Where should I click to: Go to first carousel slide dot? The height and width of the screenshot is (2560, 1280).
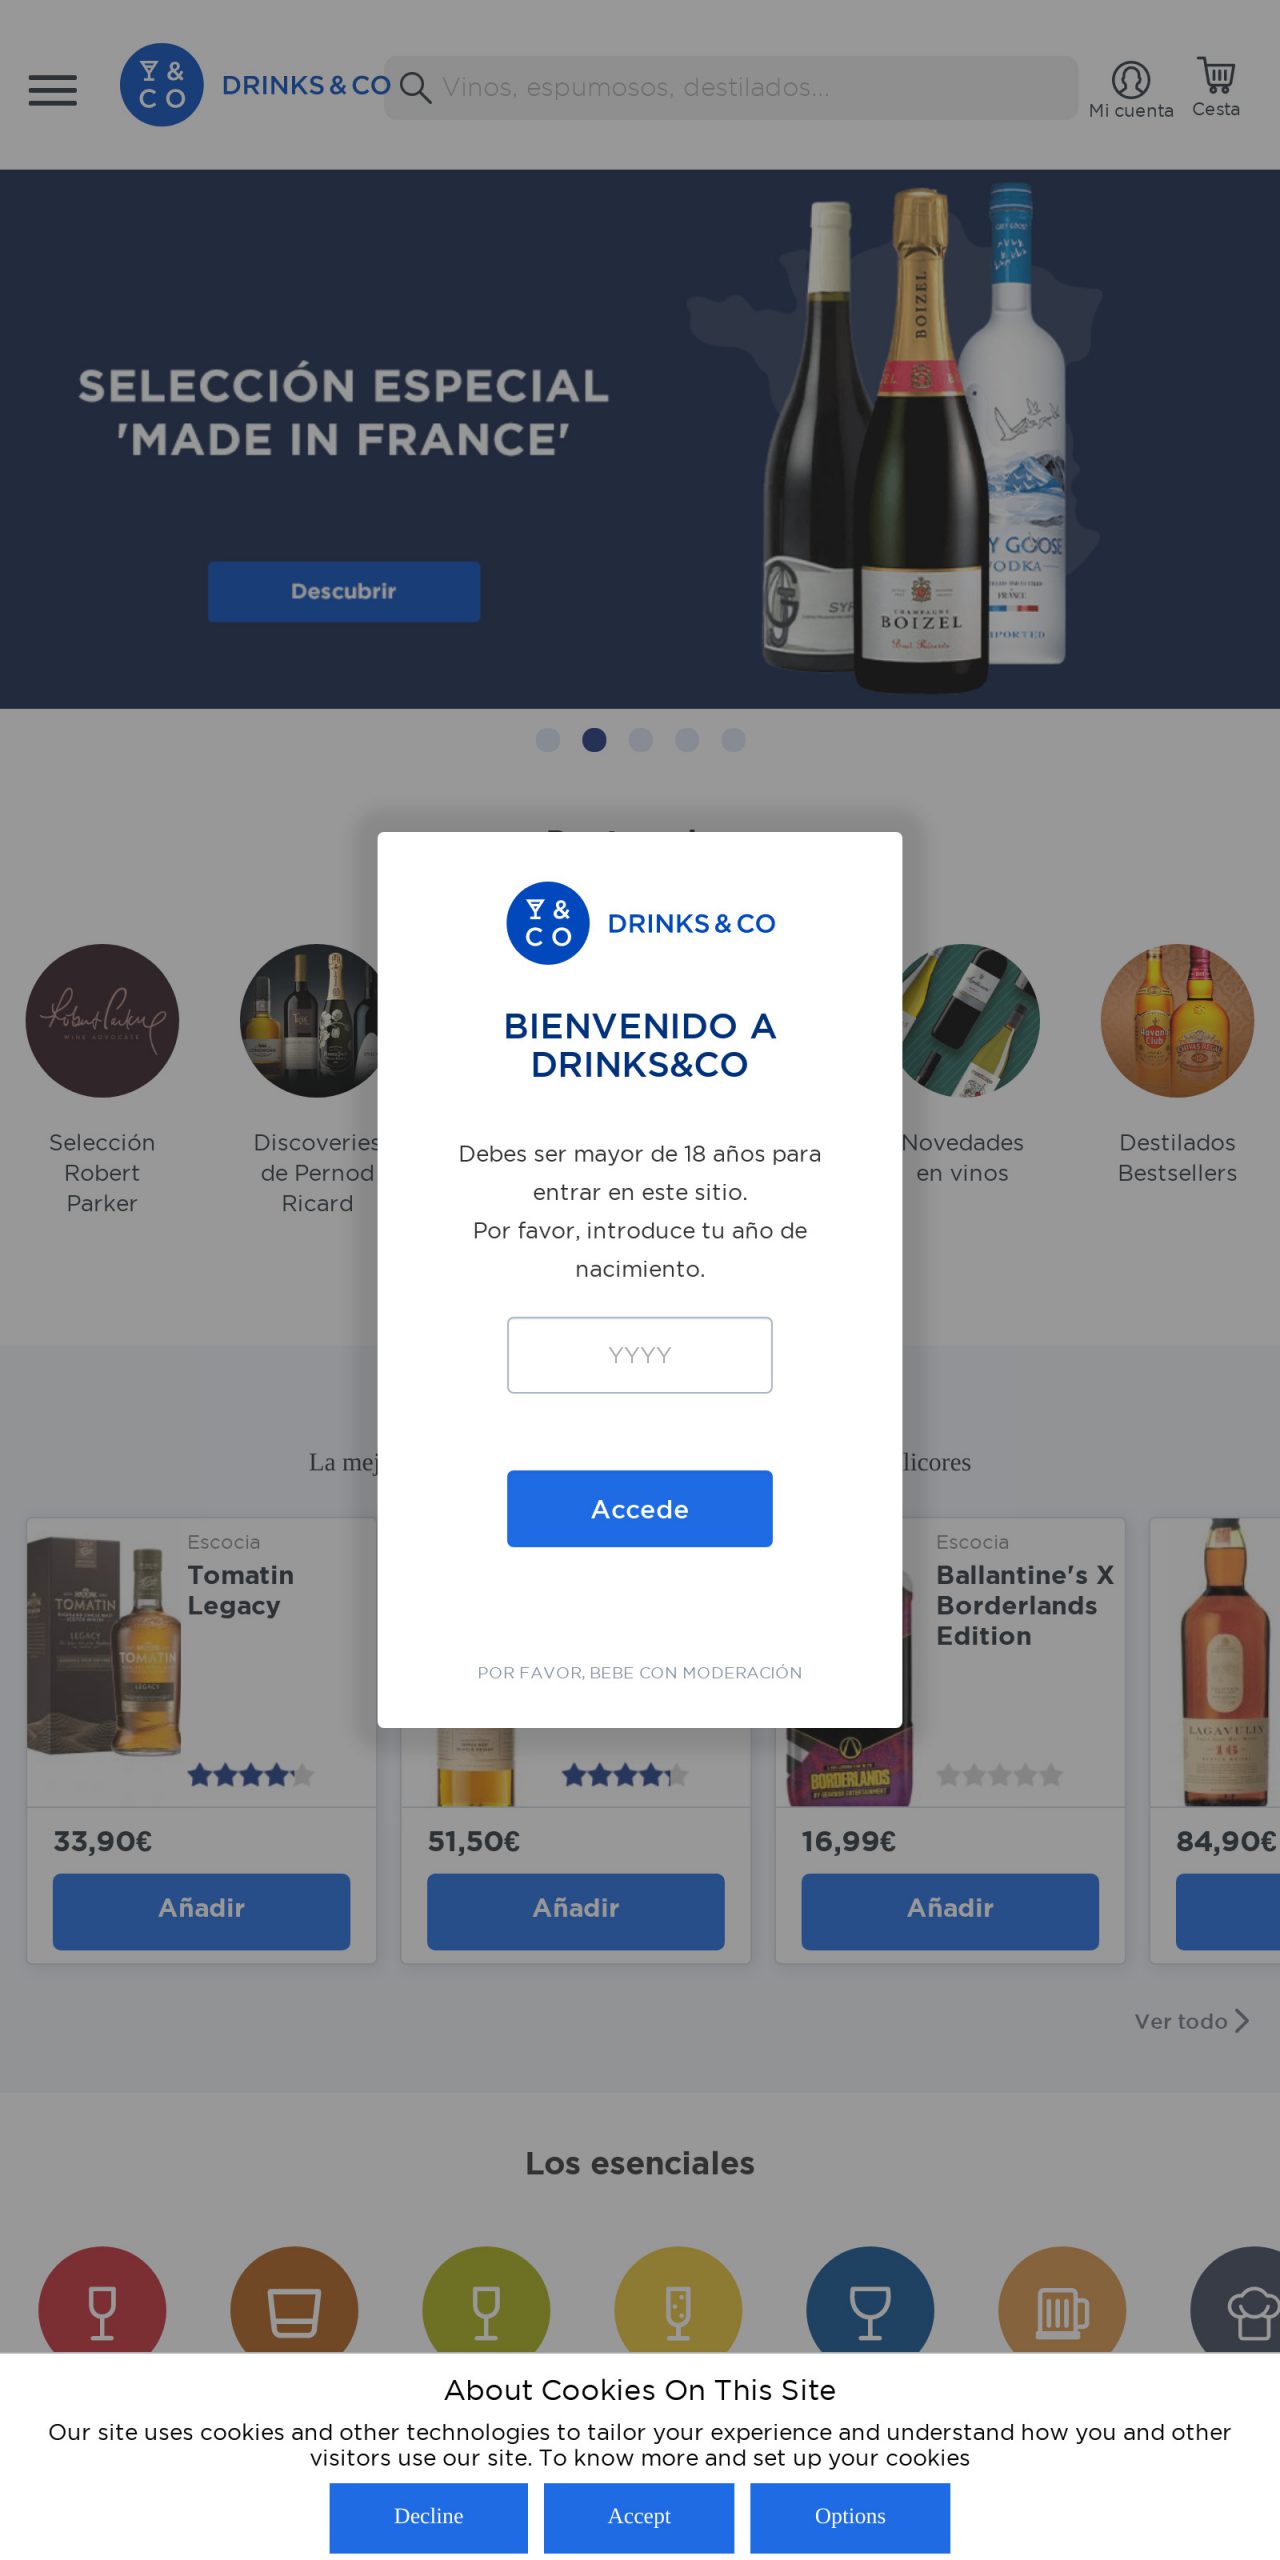(x=548, y=740)
